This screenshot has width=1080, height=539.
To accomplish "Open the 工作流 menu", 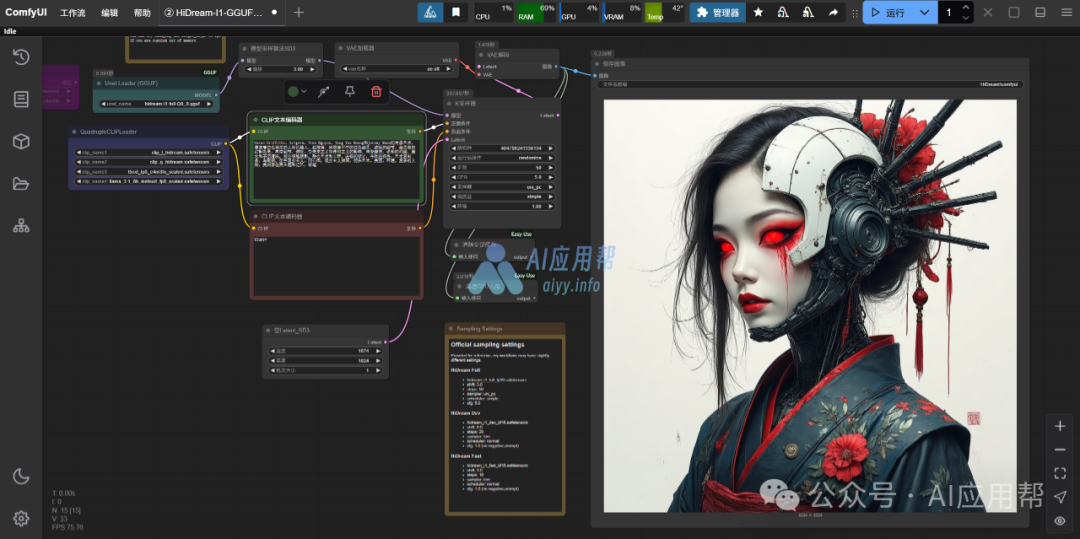I will click(x=73, y=12).
